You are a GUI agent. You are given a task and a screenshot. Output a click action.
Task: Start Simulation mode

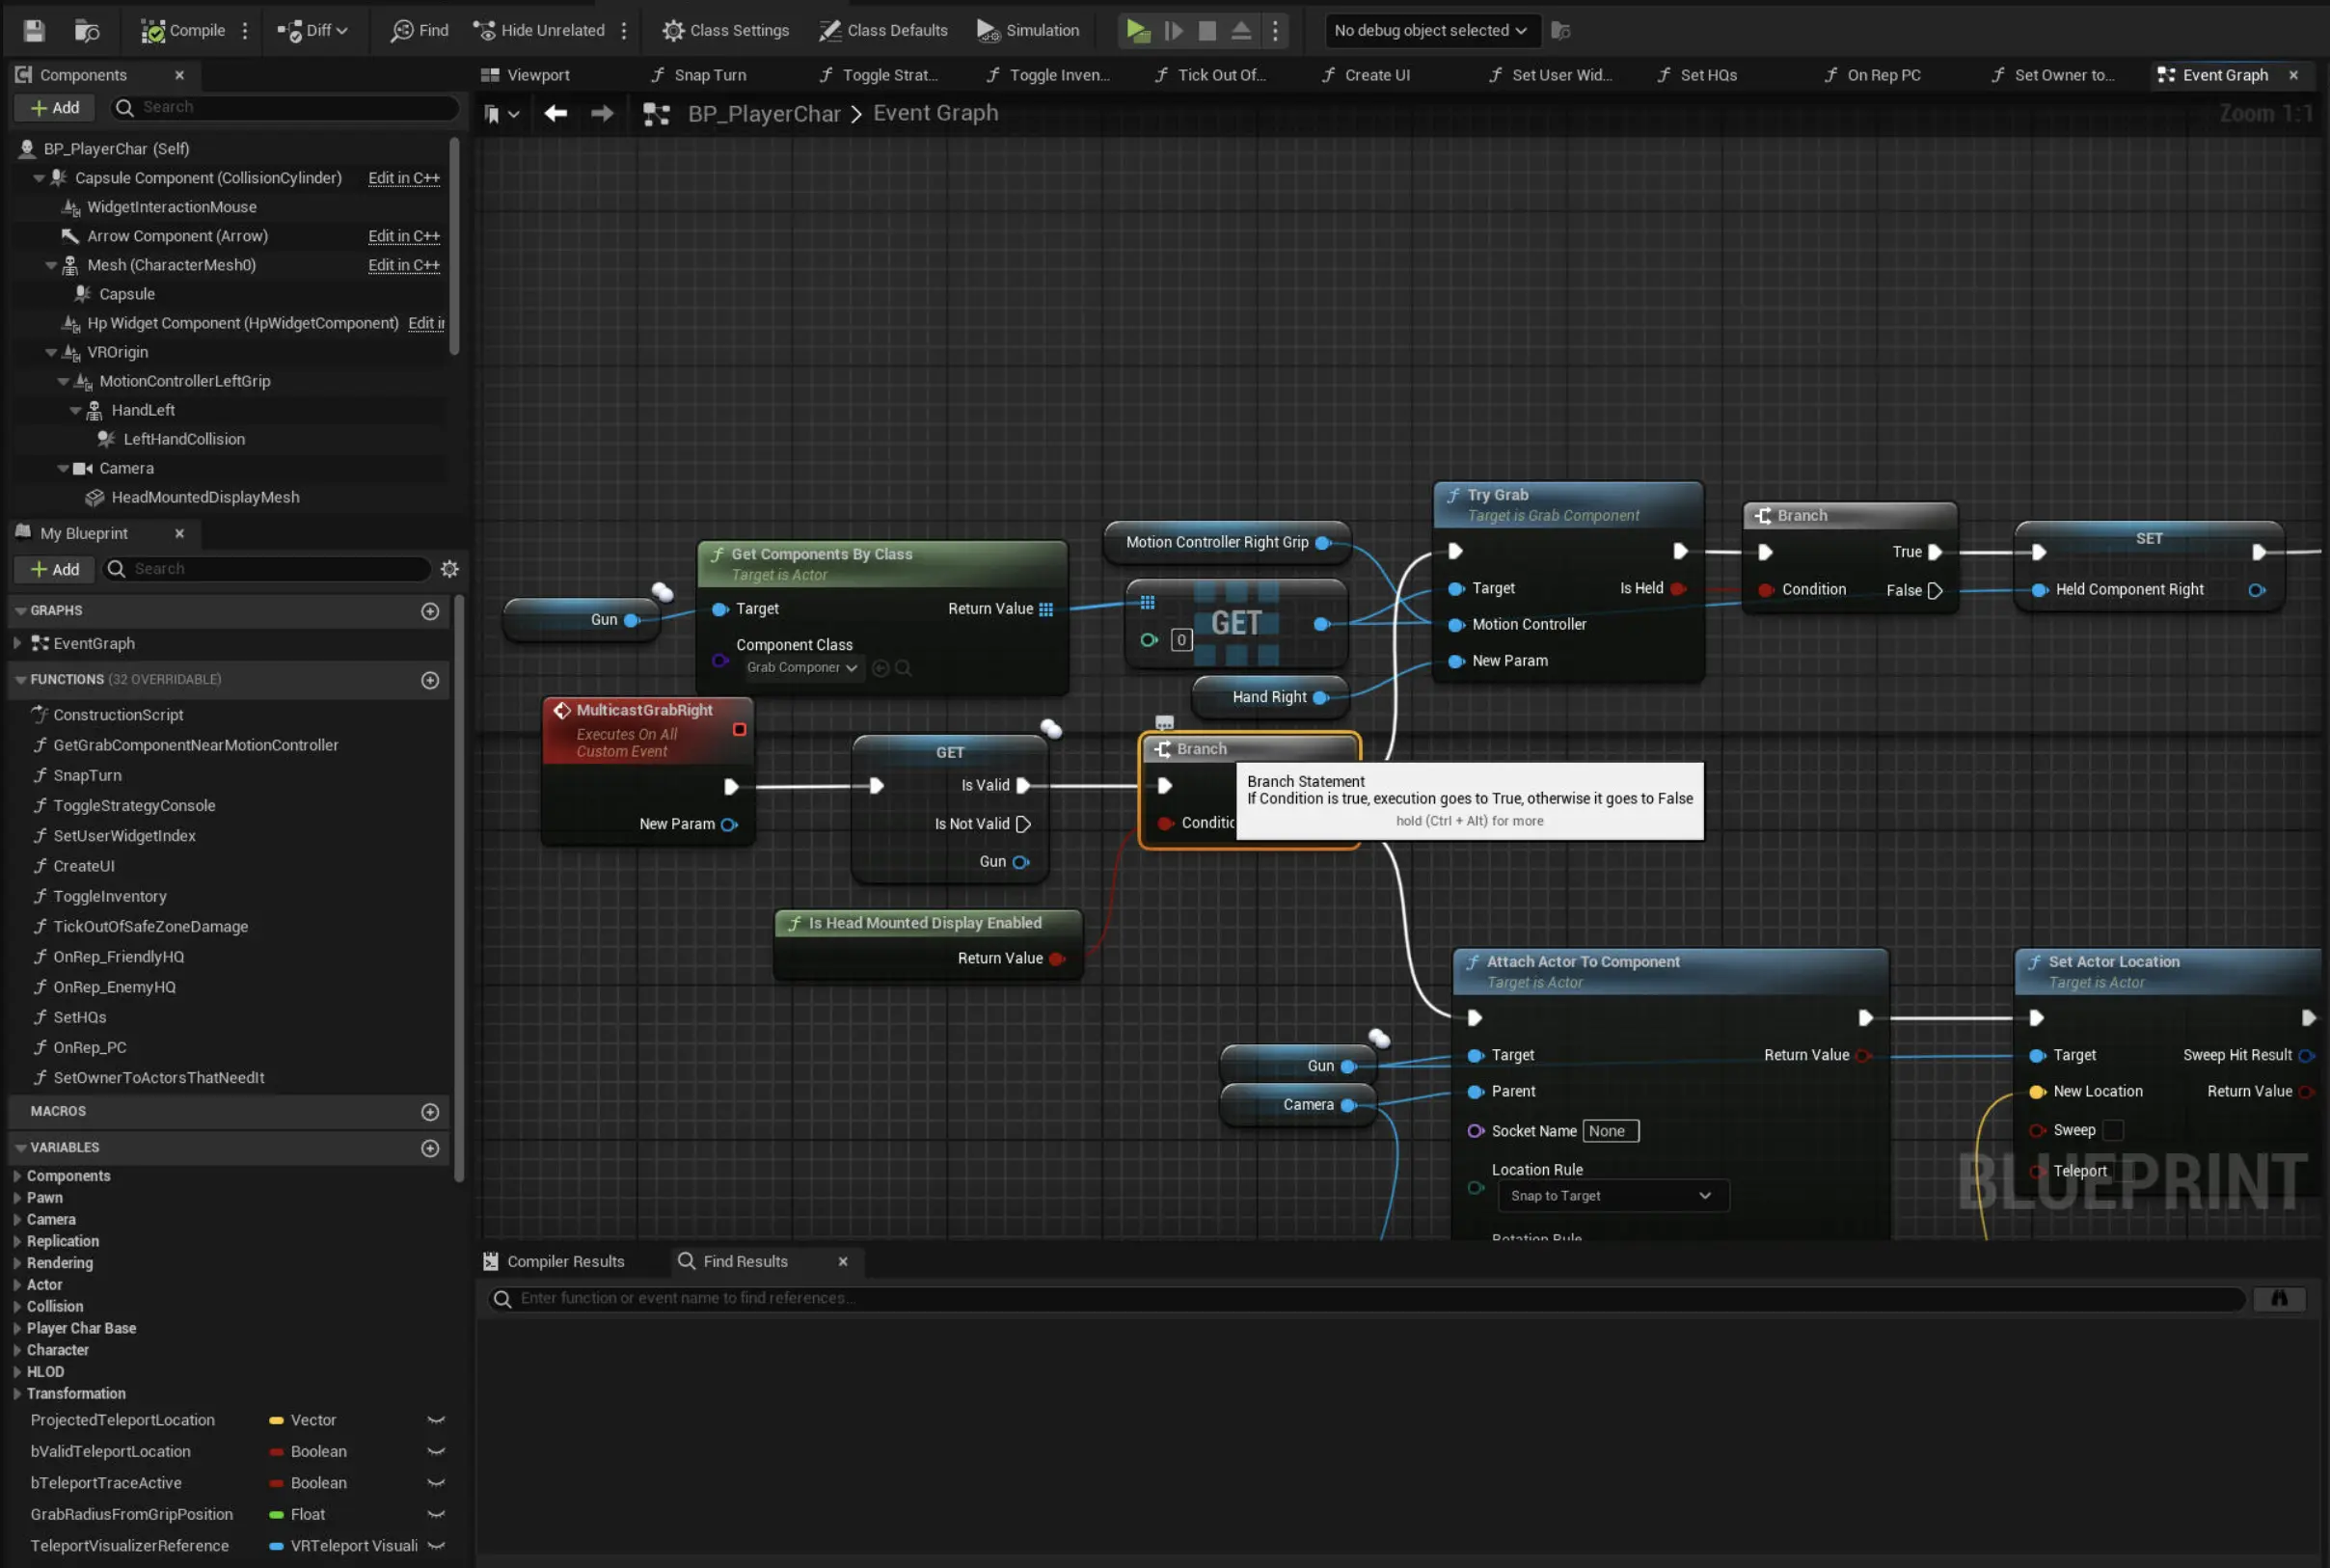click(x=1029, y=30)
